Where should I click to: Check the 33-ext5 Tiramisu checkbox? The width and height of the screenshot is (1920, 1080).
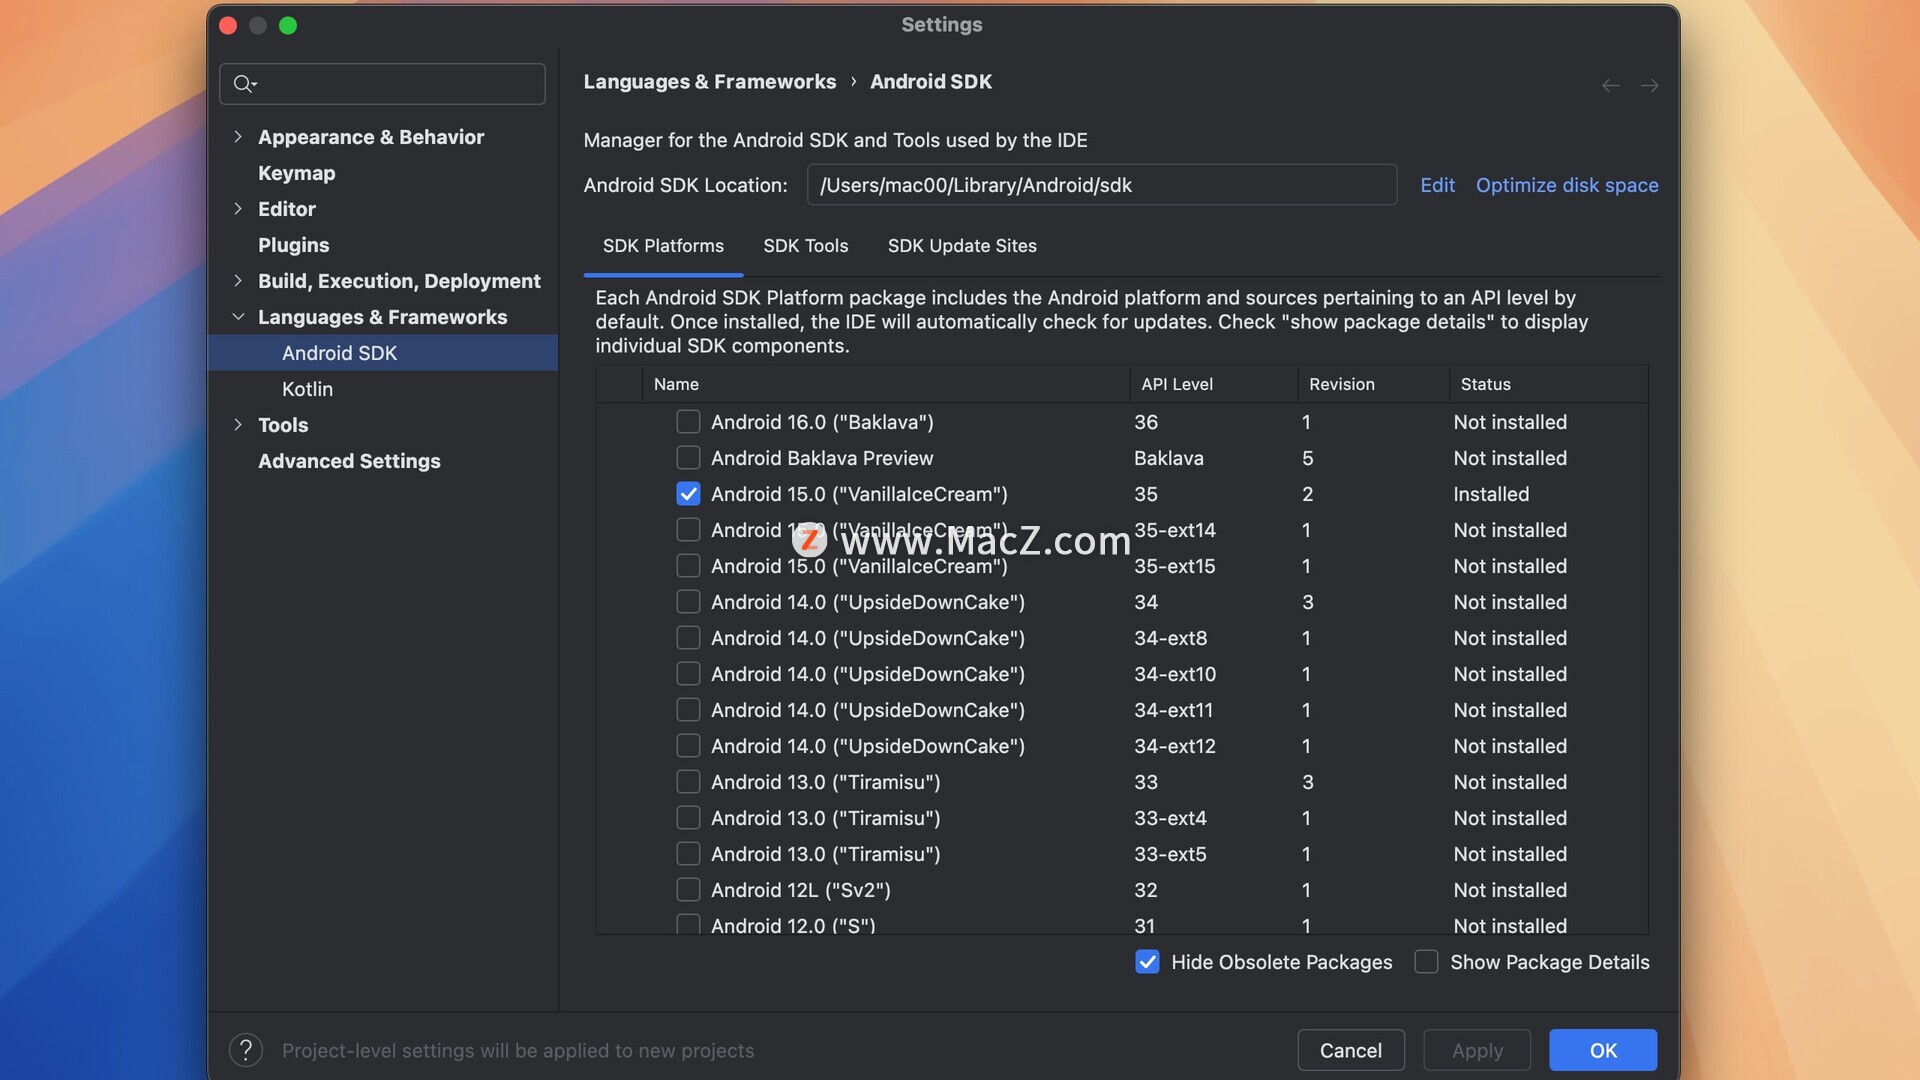[x=688, y=854]
